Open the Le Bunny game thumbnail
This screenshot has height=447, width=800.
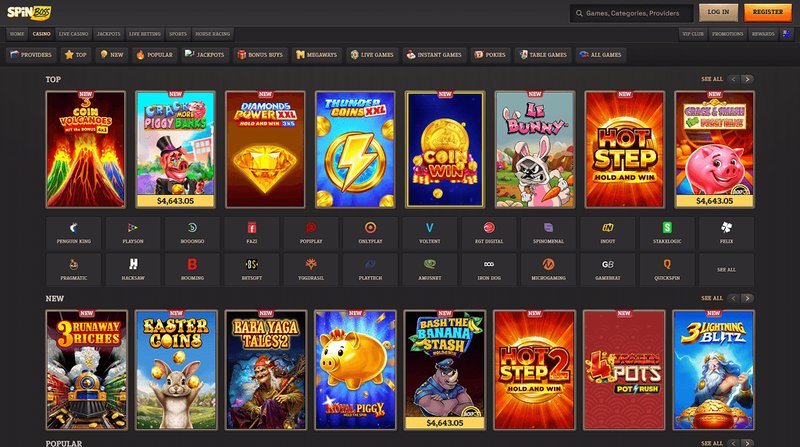click(x=535, y=150)
